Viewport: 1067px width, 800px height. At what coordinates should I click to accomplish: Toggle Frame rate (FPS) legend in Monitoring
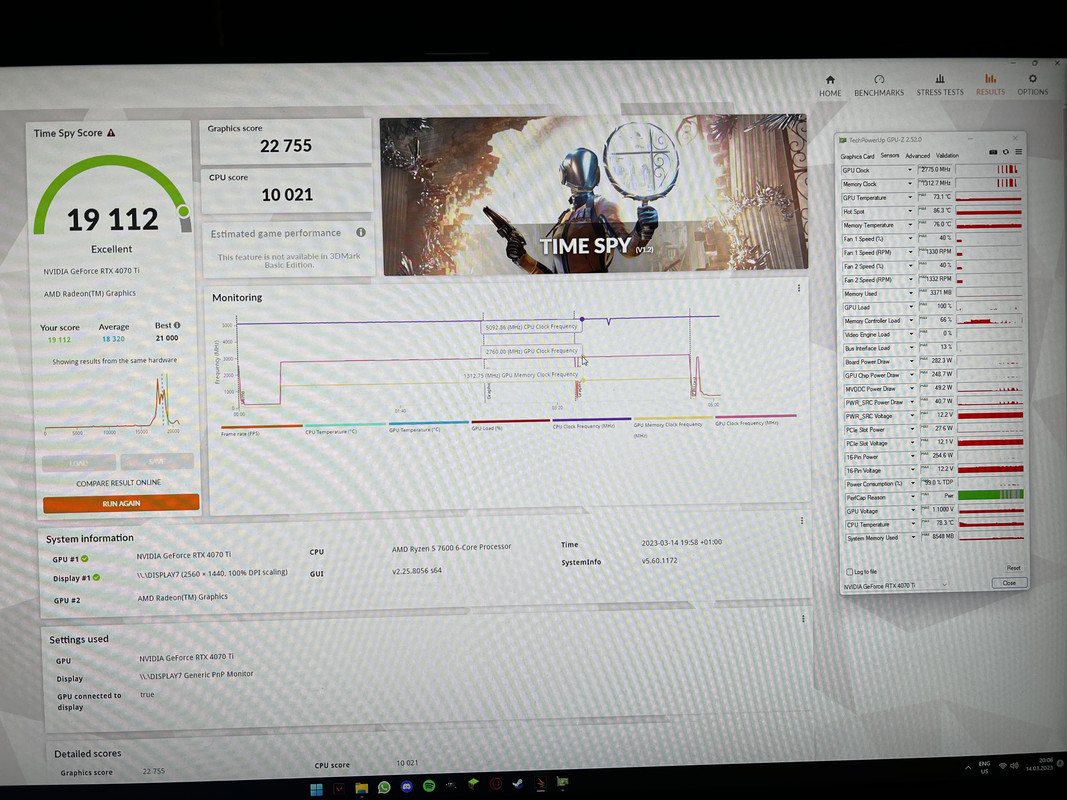(x=261, y=430)
